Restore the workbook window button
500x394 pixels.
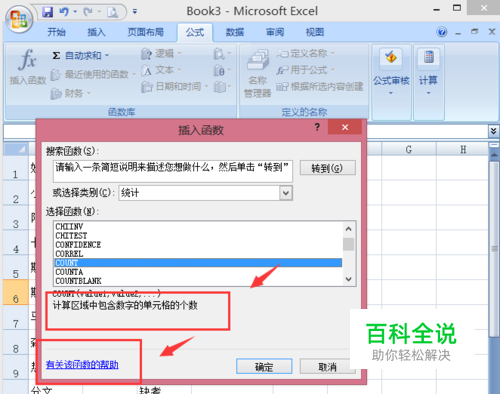(x=475, y=32)
